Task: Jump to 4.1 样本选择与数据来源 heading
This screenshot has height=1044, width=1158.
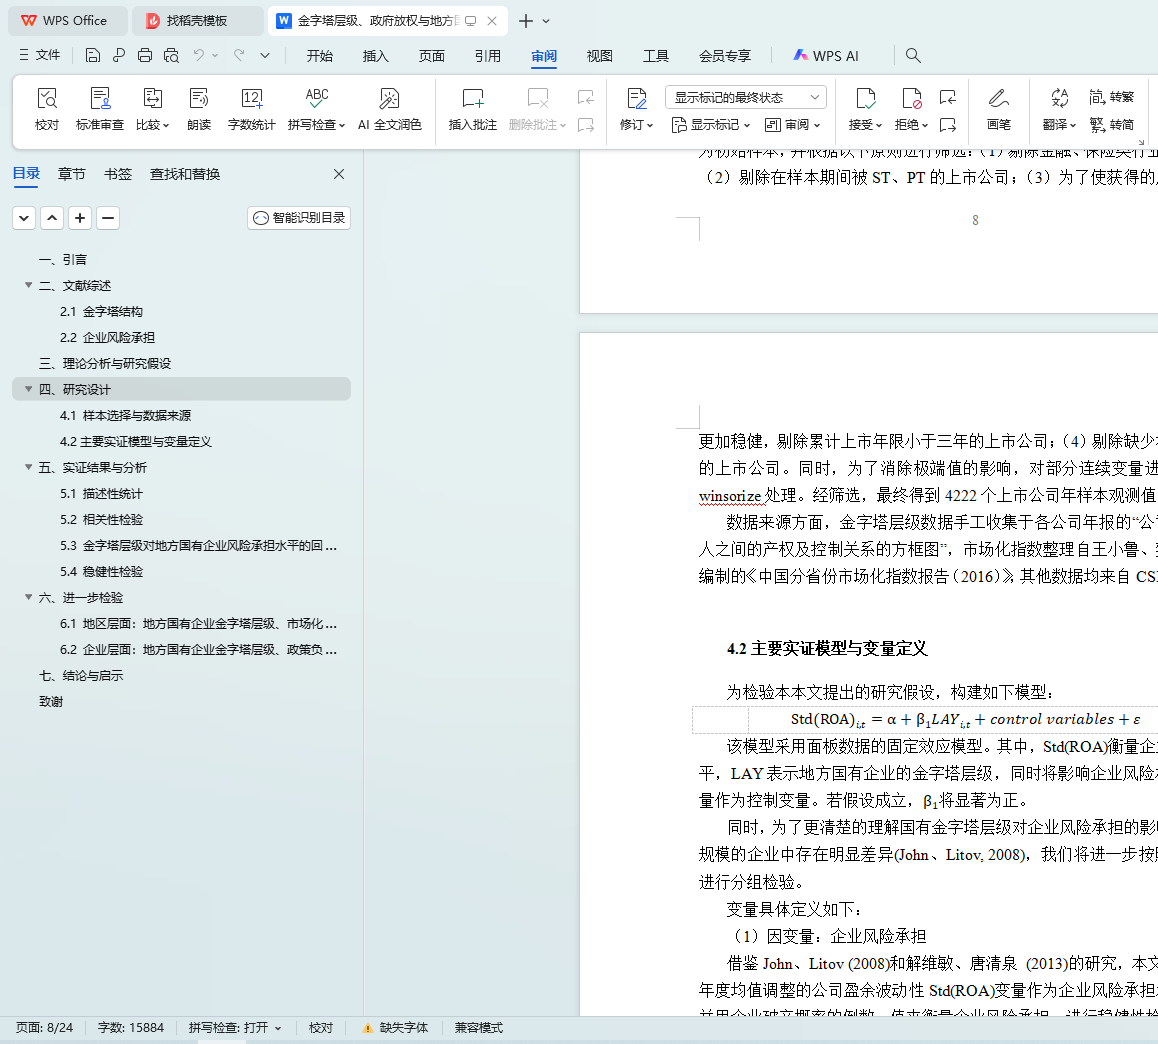Action: click(125, 416)
